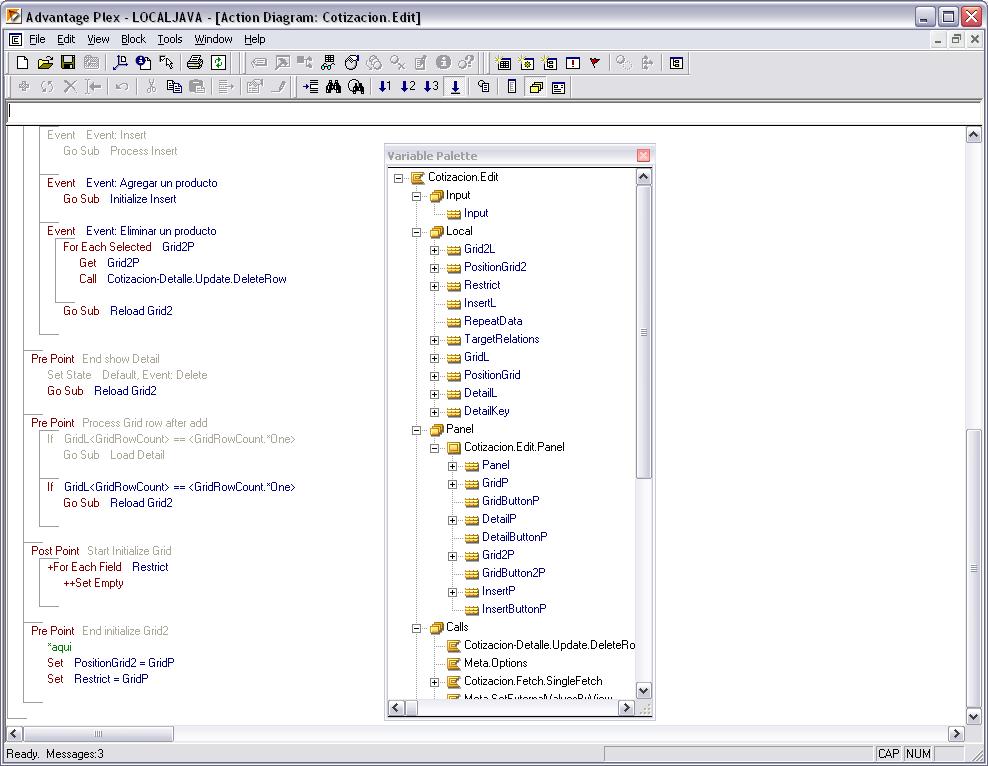Show level 3 with the arrow-3 icon
The width and height of the screenshot is (988, 766).
(x=432, y=86)
